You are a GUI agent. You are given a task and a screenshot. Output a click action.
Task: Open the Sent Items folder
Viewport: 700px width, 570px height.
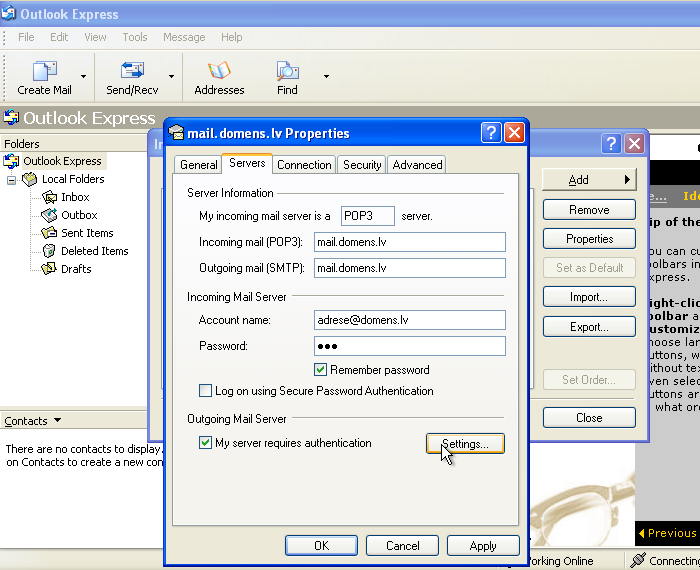point(86,233)
